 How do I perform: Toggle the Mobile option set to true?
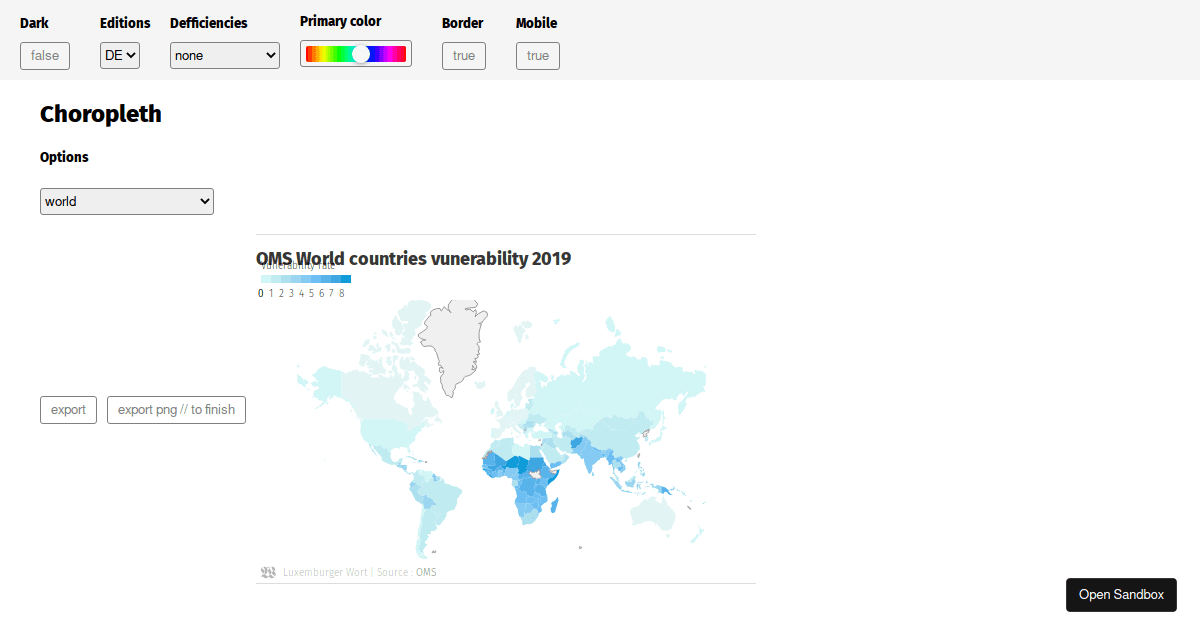[x=537, y=56]
